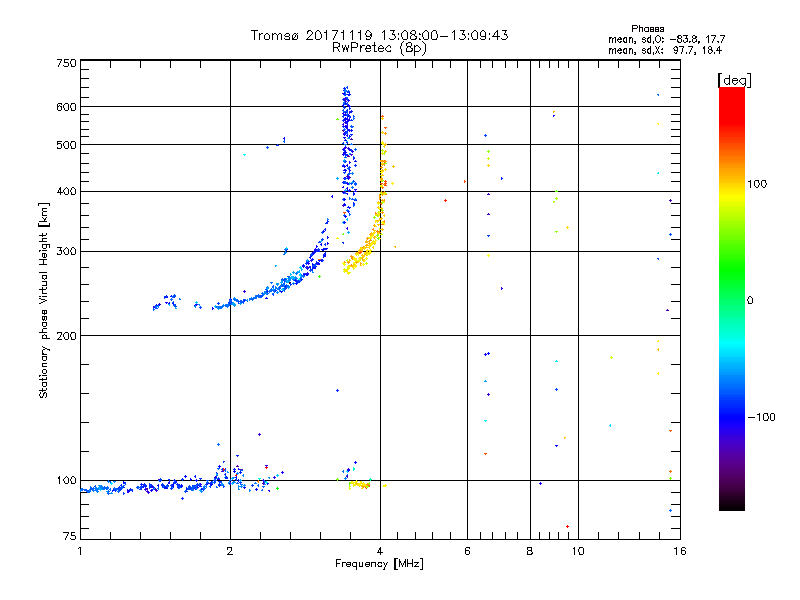The width and height of the screenshot is (800, 600).
Task: Click the '400' height axis tick label
Action: point(66,191)
